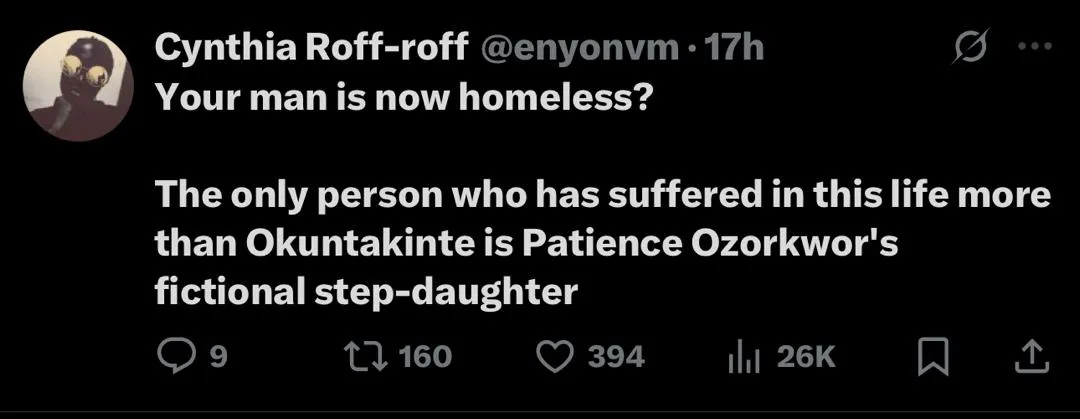Image resolution: width=1080 pixels, height=419 pixels.
Task: Click the 17h timestamp
Action: [x=735, y=48]
